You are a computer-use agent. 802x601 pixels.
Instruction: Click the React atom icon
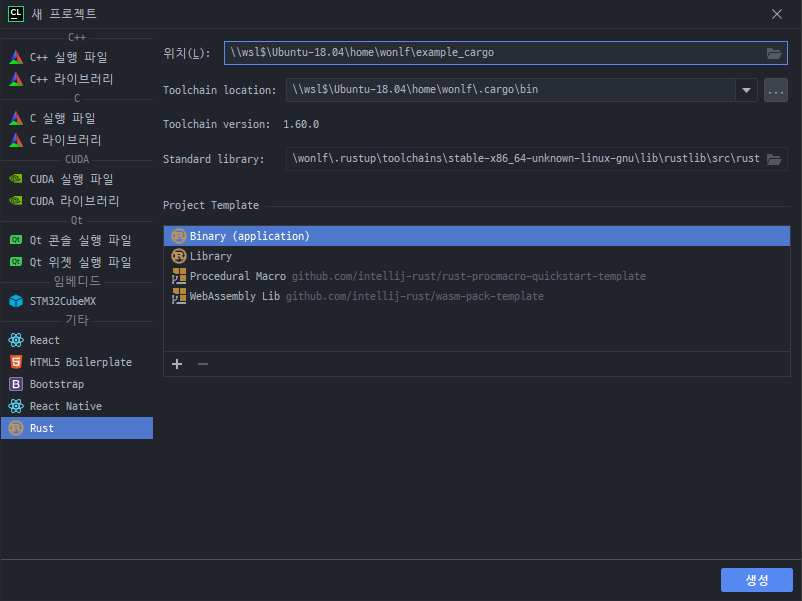[16, 340]
